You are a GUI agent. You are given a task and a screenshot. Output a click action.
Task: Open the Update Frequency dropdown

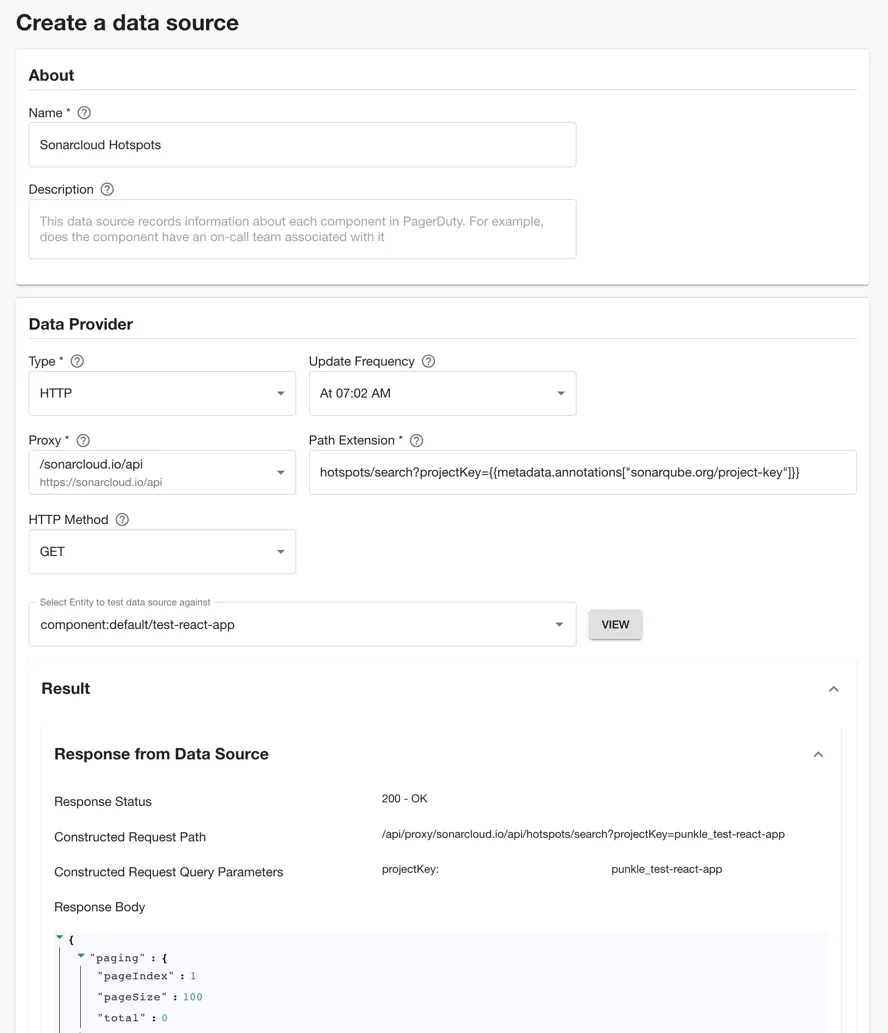pyautogui.click(x=443, y=393)
